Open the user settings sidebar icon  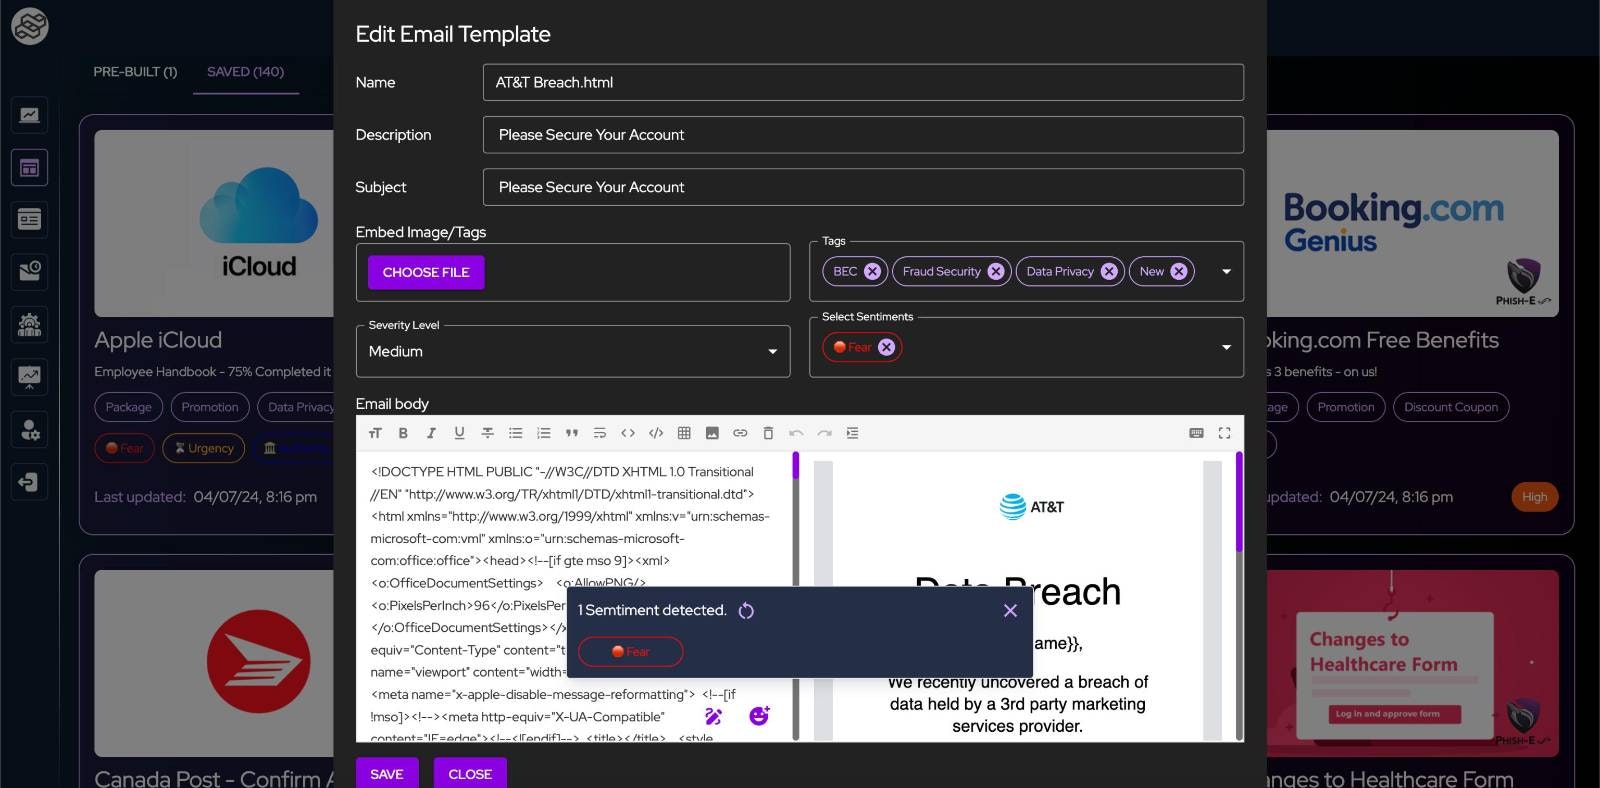tap(30, 430)
